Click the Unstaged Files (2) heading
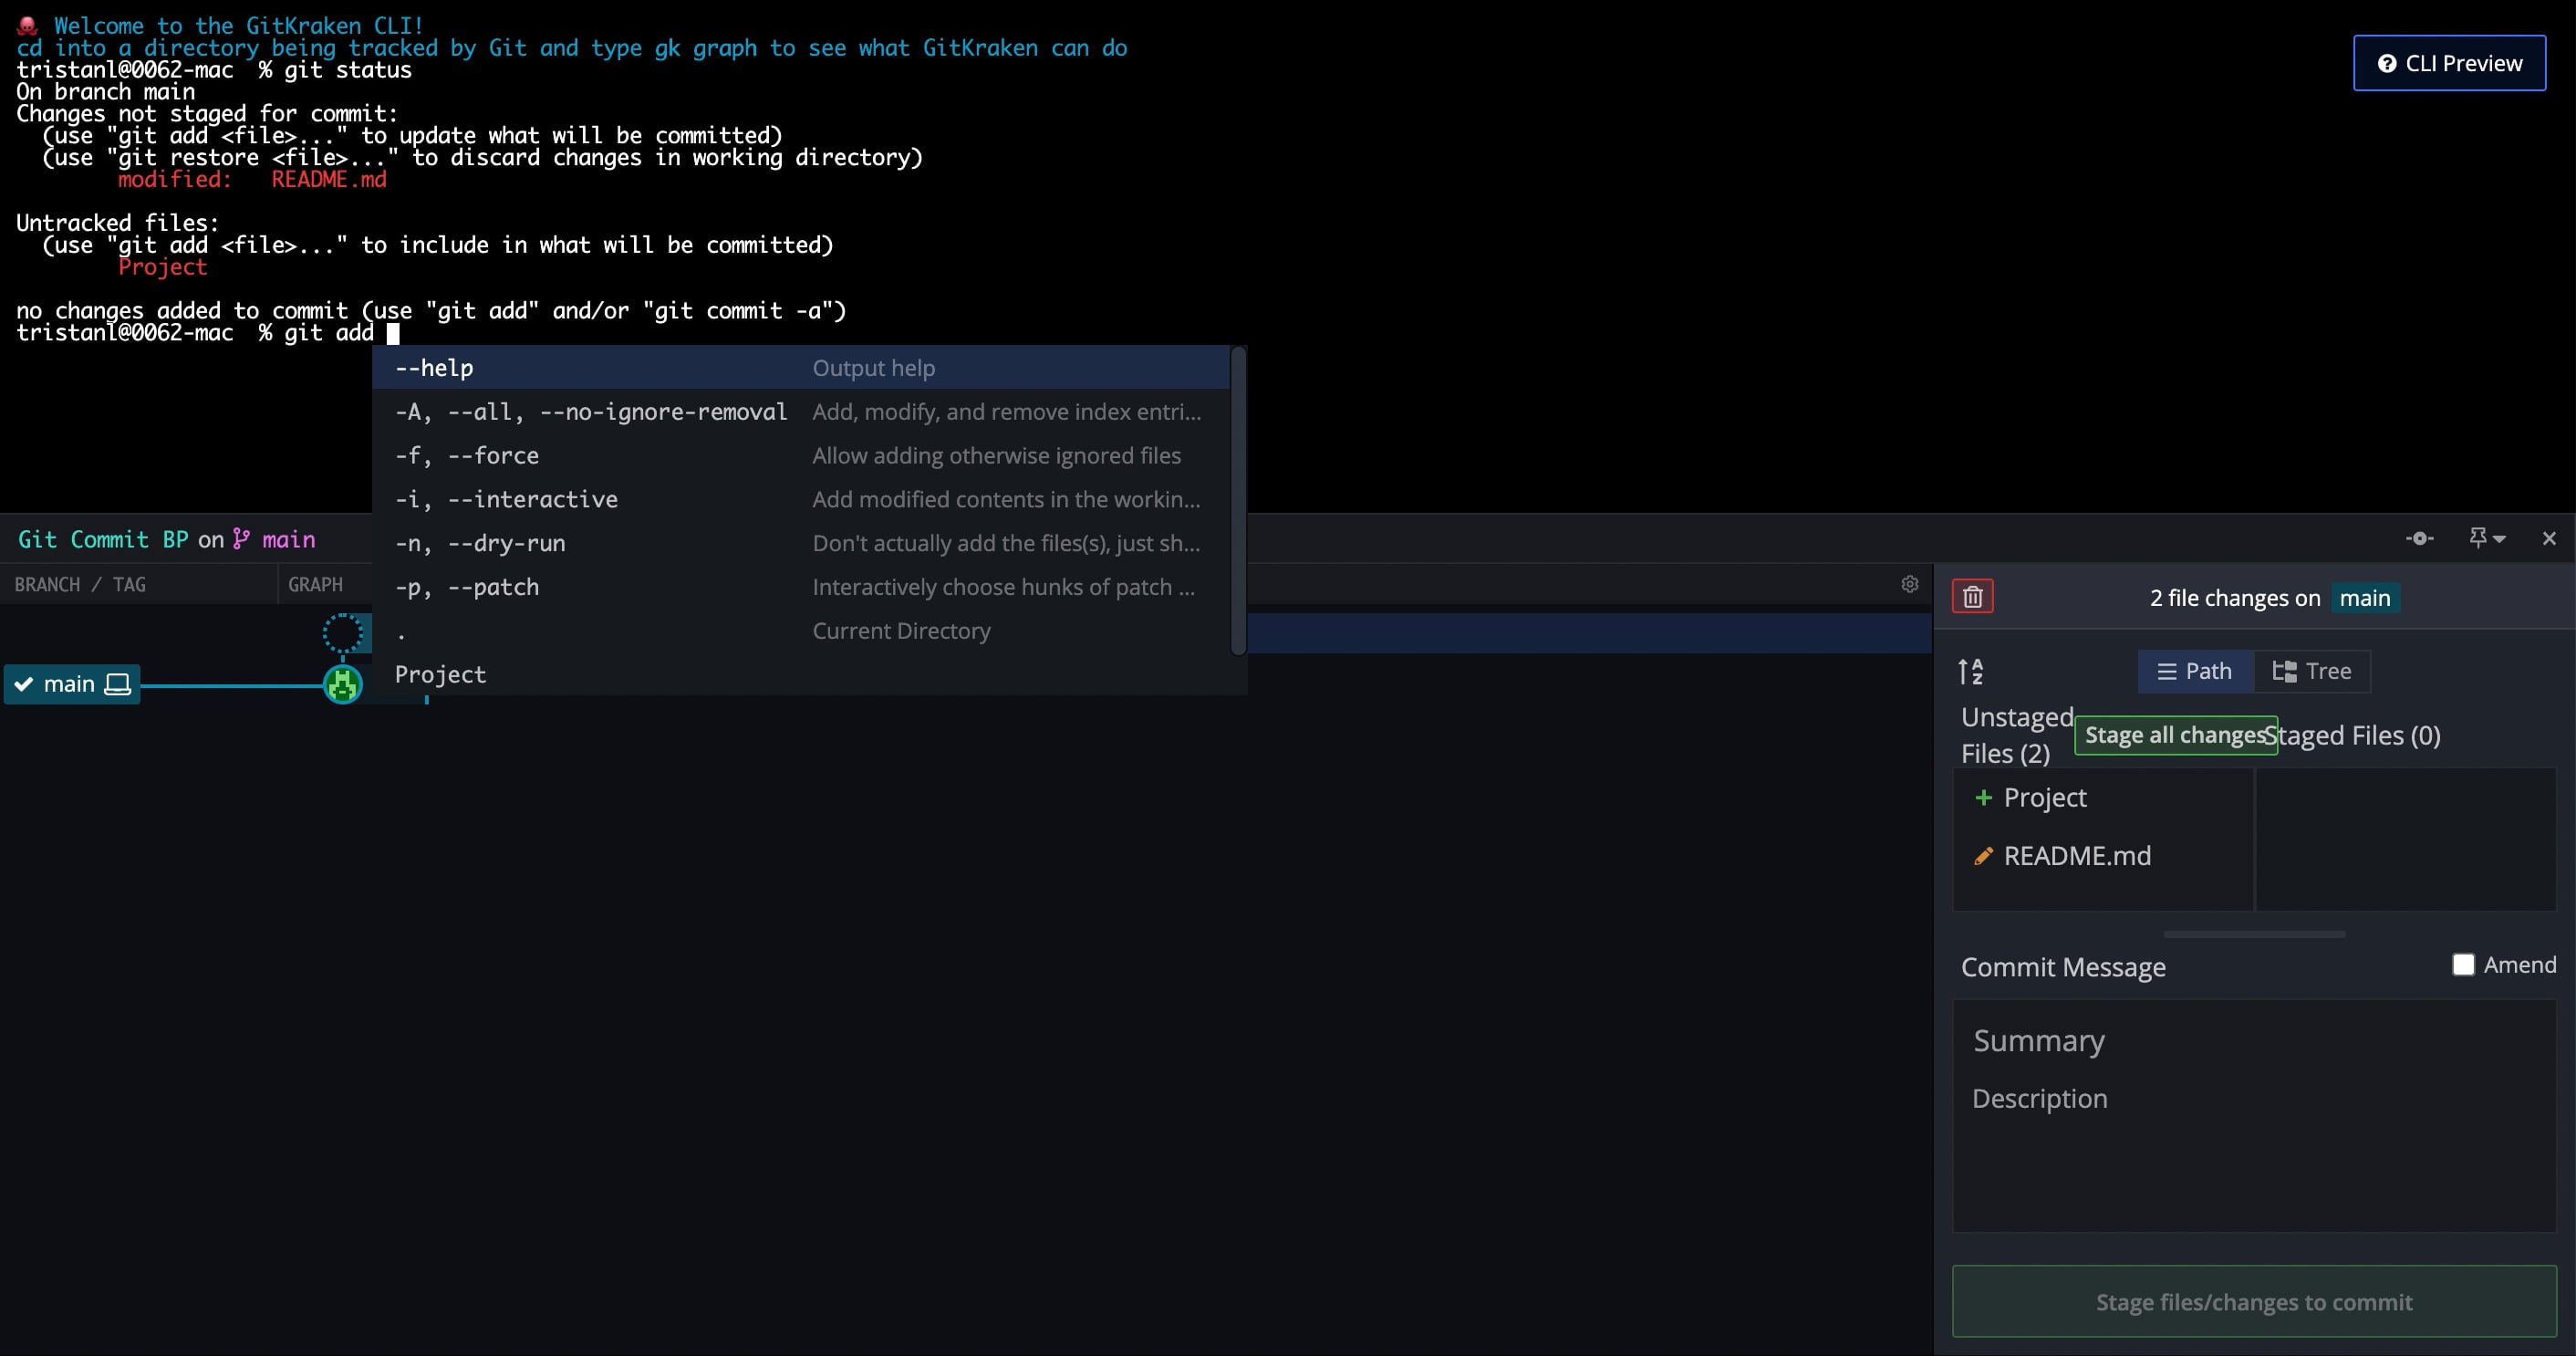The image size is (2576, 1356). [2017, 735]
